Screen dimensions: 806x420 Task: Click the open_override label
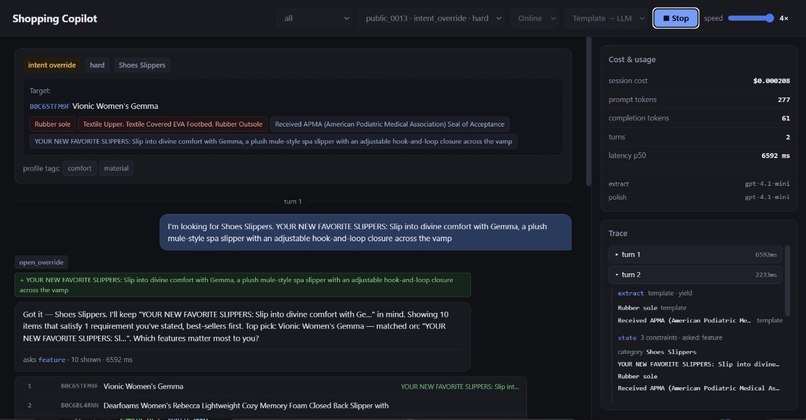pyautogui.click(x=41, y=262)
